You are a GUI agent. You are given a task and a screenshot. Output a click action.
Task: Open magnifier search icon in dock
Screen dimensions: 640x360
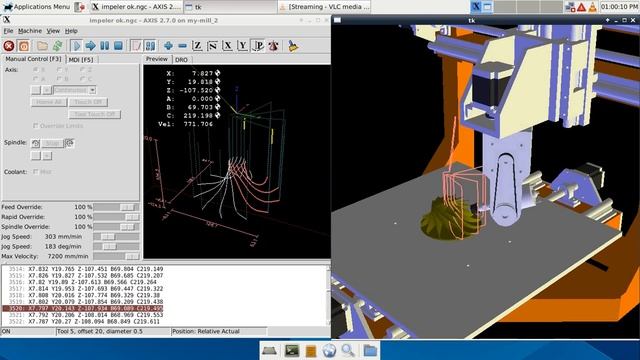point(348,351)
